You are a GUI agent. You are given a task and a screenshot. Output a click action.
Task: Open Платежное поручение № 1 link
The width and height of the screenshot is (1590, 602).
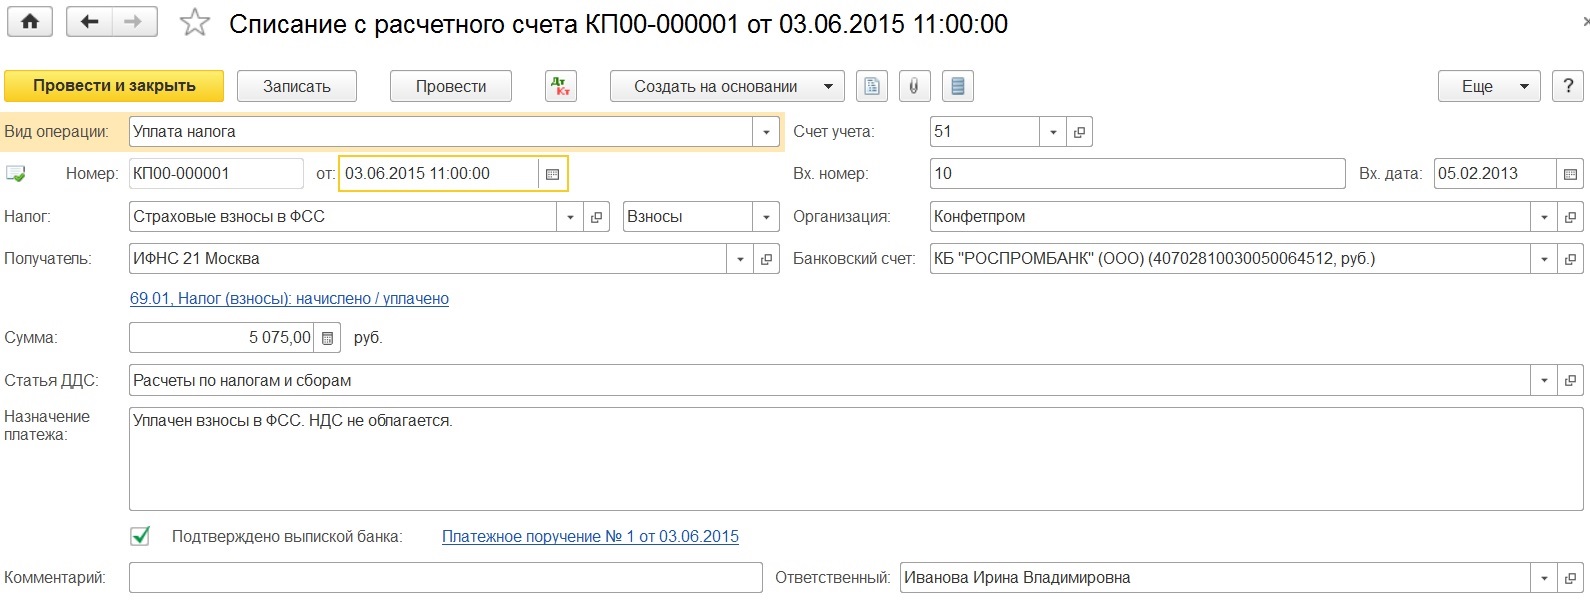click(x=590, y=537)
